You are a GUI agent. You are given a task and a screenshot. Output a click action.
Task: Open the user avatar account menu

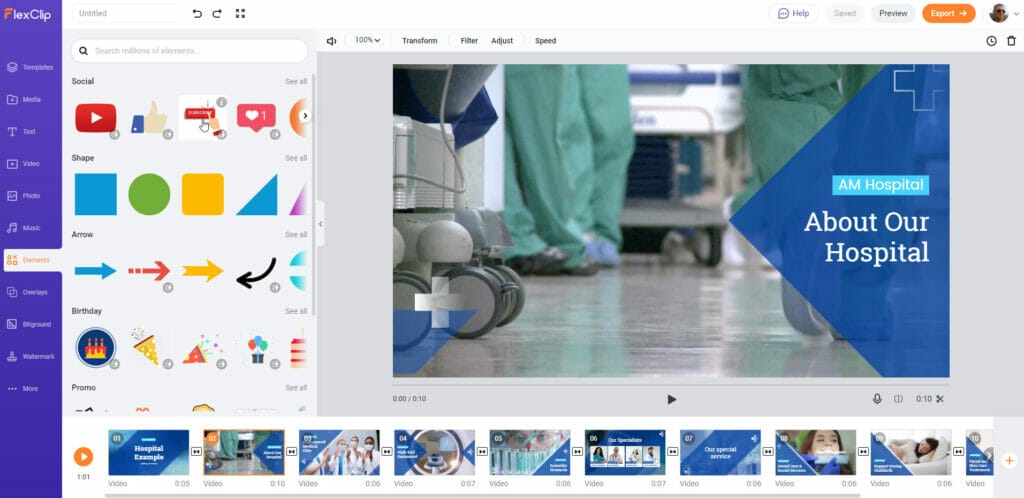(1004, 13)
